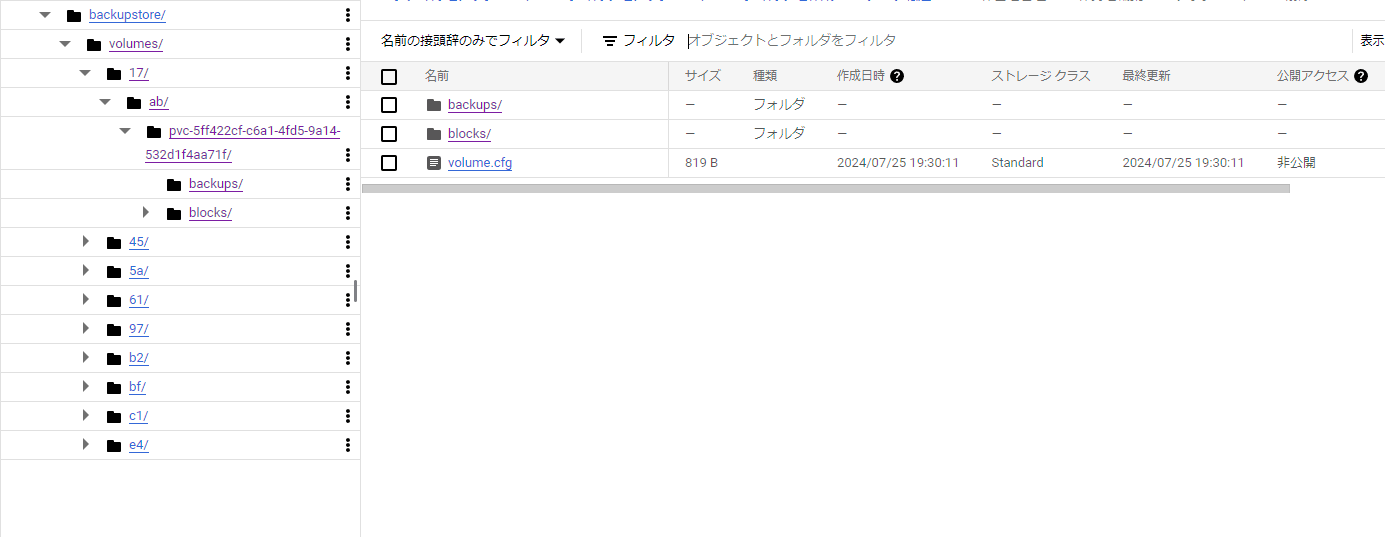Image resolution: width=1385 pixels, height=537 pixels.
Task: Open the more-options menu for backupstore/
Action: [x=347, y=15]
